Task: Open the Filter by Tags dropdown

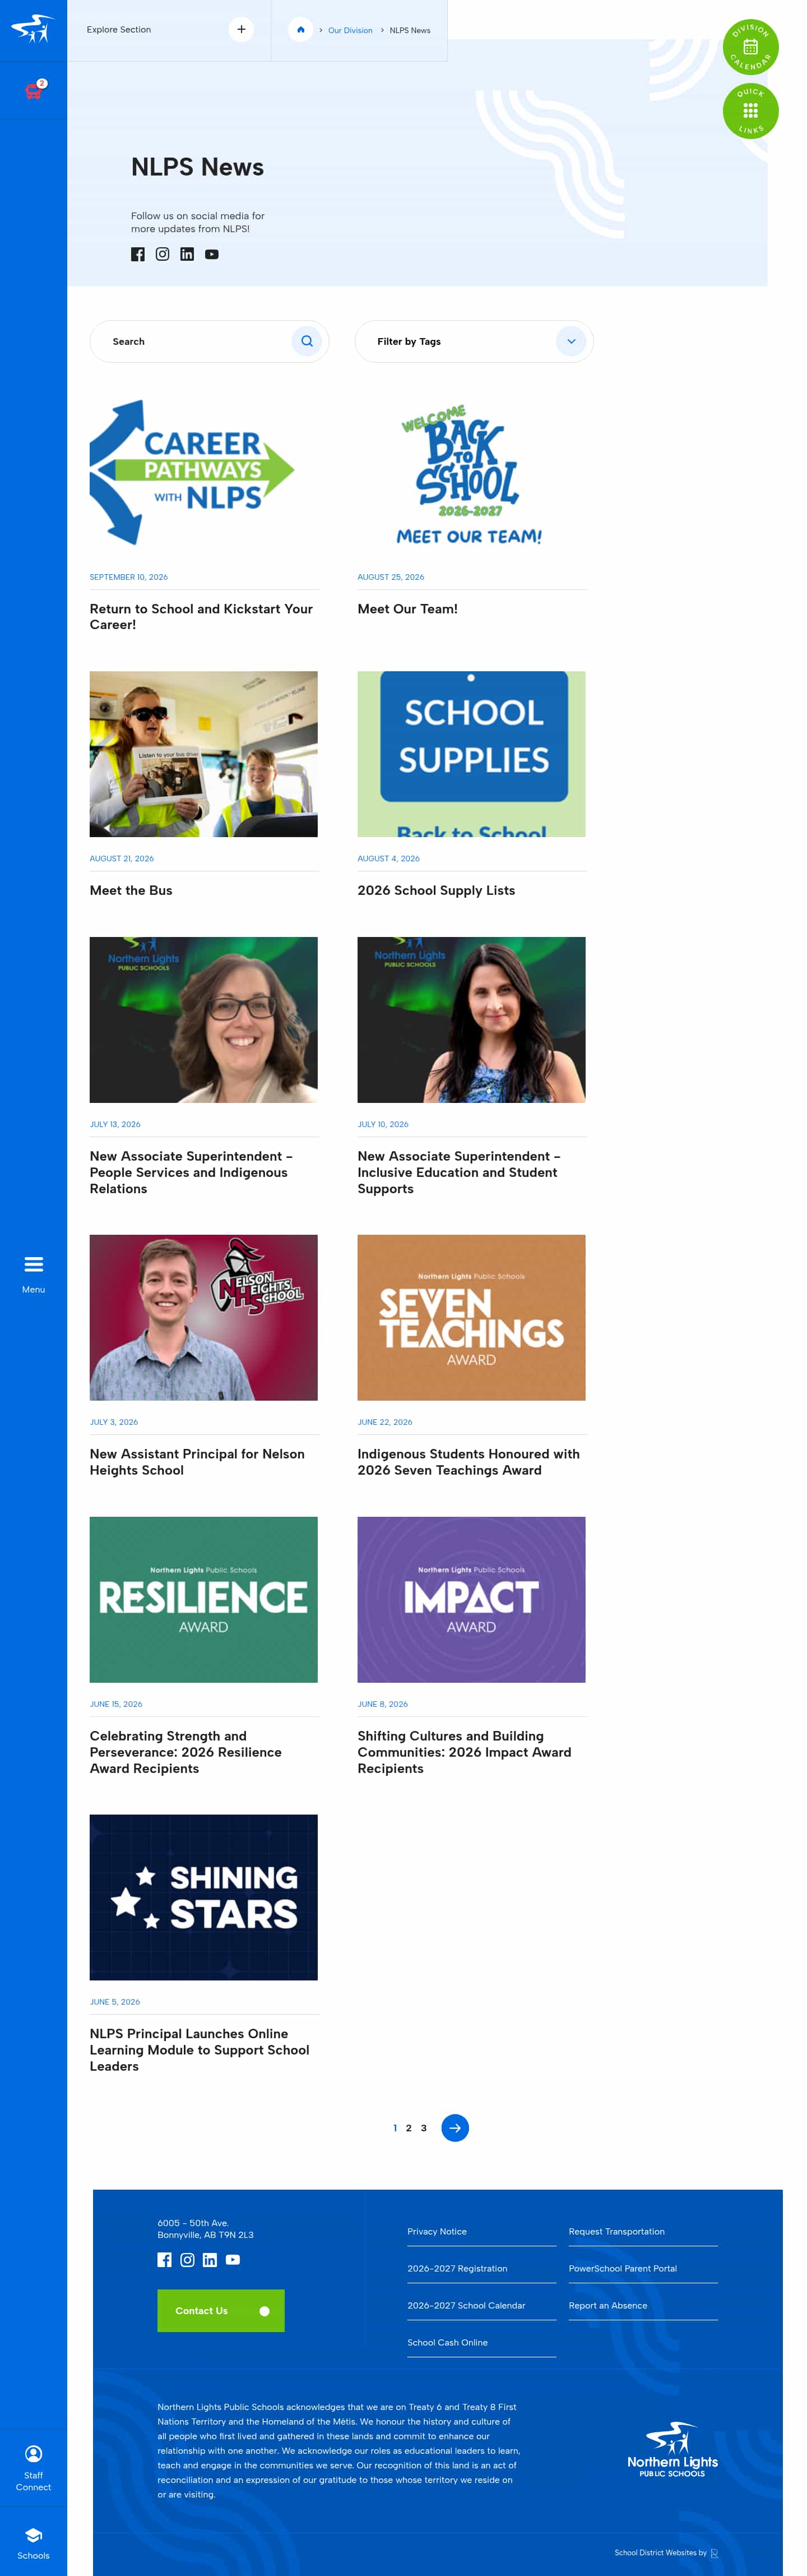Action: pyautogui.click(x=474, y=341)
